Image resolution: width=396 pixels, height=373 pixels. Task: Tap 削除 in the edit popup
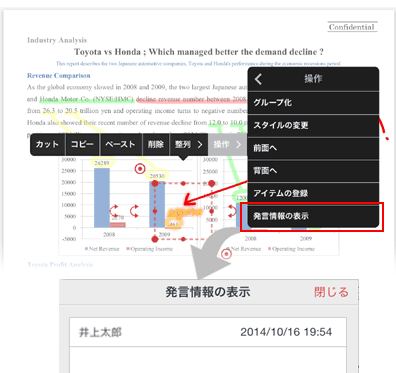click(156, 144)
